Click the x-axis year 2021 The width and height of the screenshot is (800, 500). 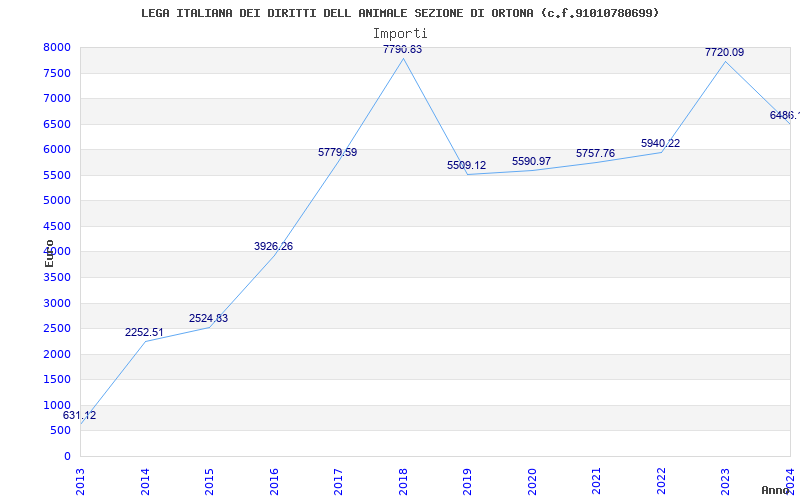(x=596, y=482)
